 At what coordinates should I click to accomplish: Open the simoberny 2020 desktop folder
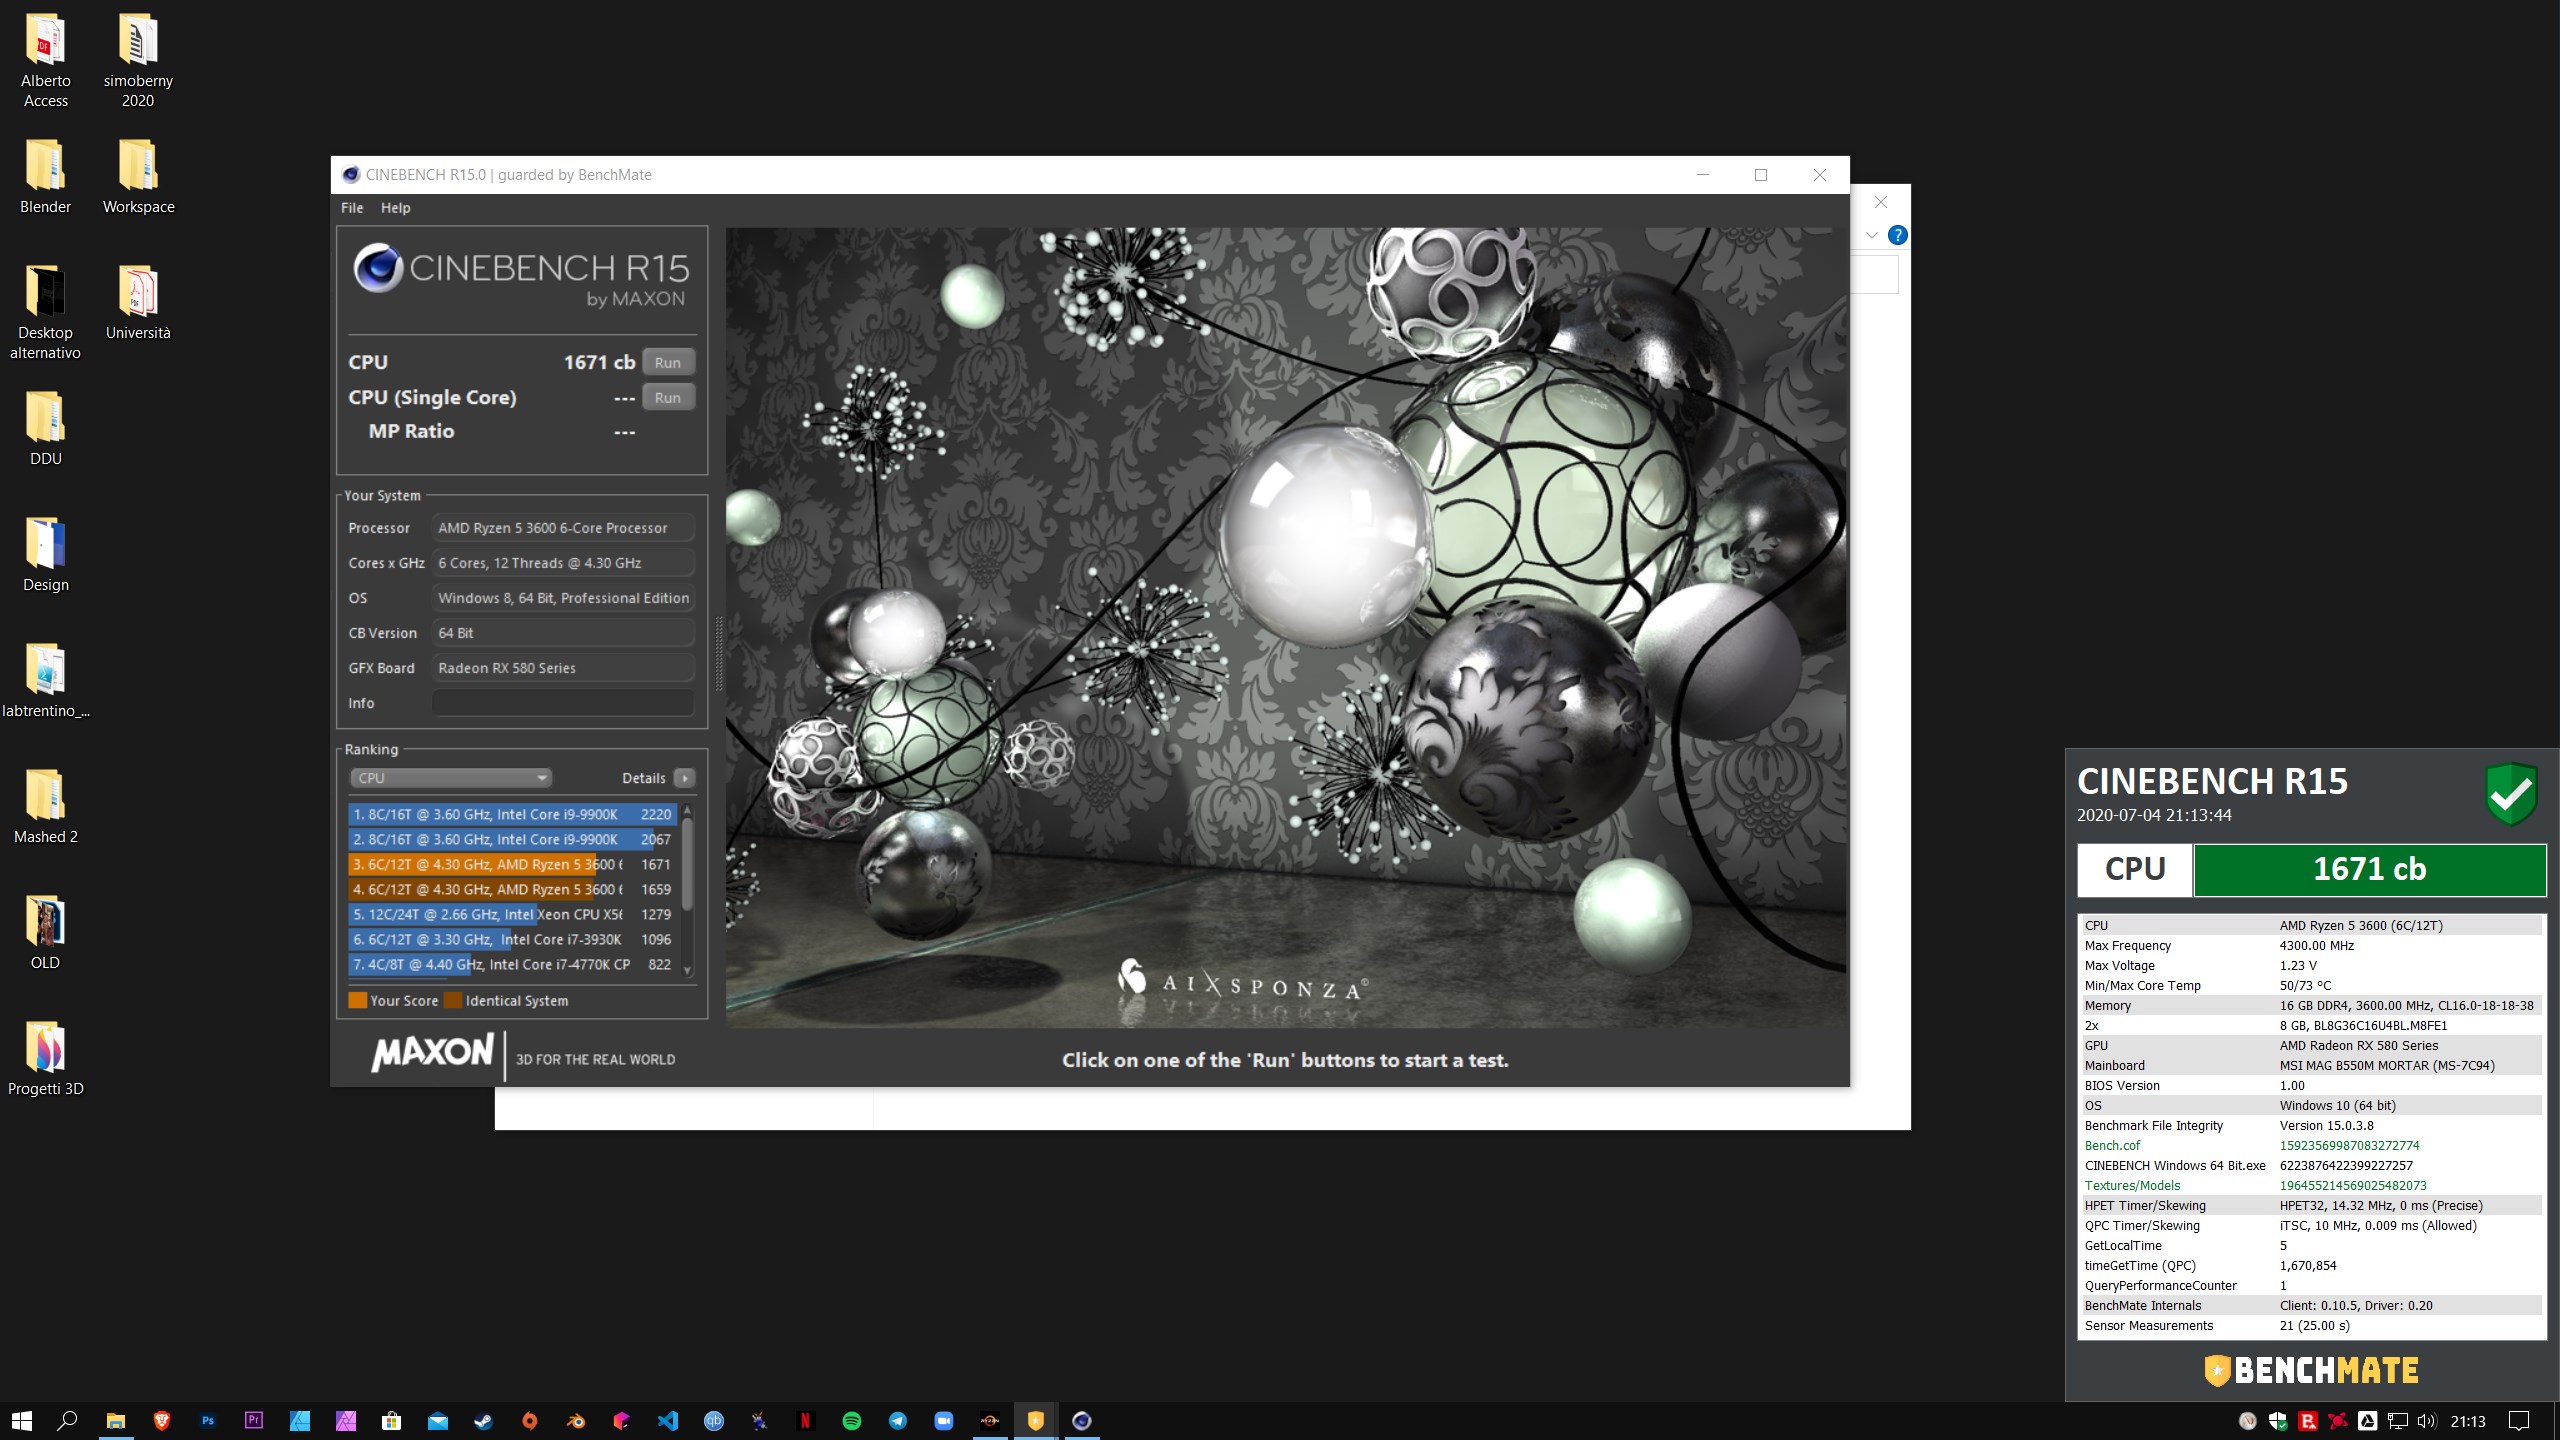pyautogui.click(x=138, y=60)
